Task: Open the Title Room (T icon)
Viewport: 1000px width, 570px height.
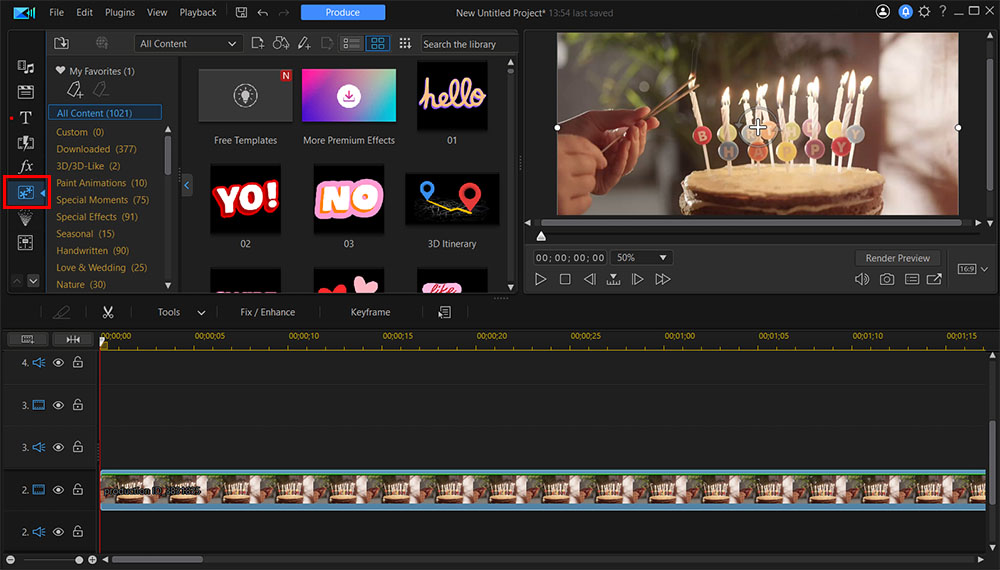Action: (26, 118)
